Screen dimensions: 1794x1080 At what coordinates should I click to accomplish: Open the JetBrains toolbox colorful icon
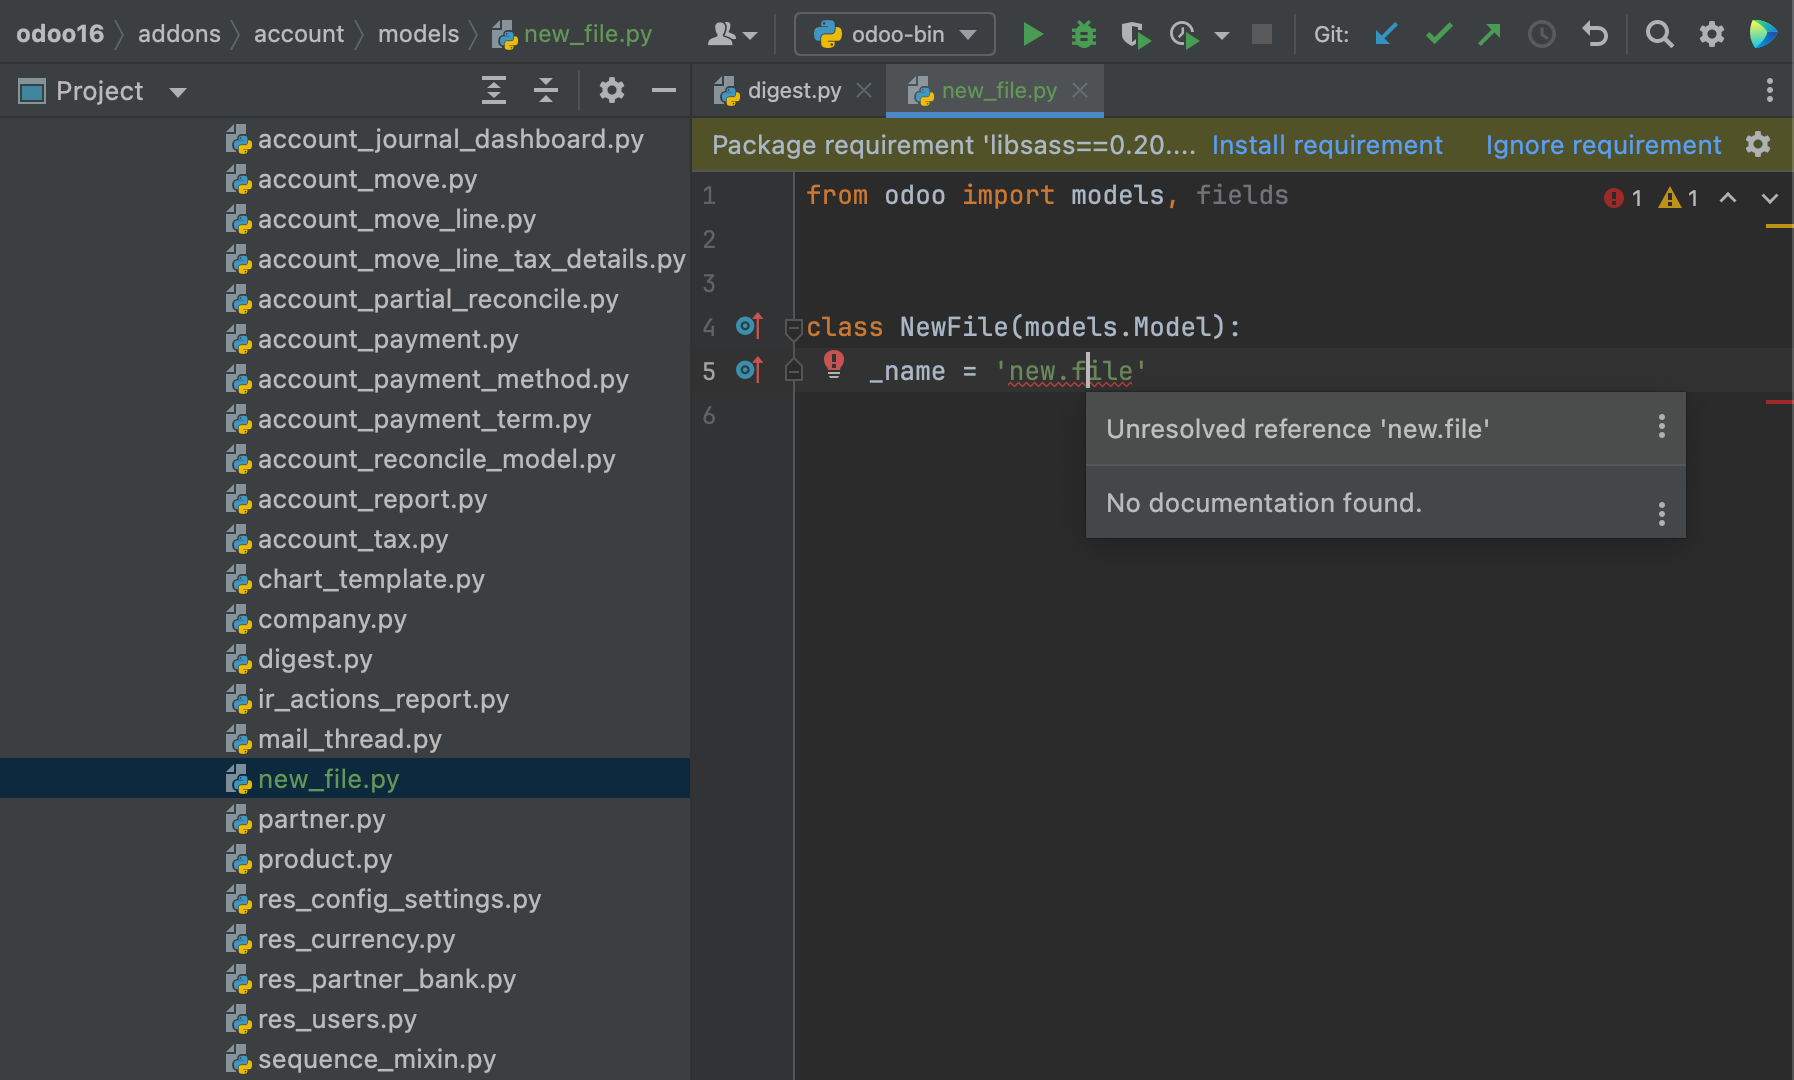point(1763,34)
